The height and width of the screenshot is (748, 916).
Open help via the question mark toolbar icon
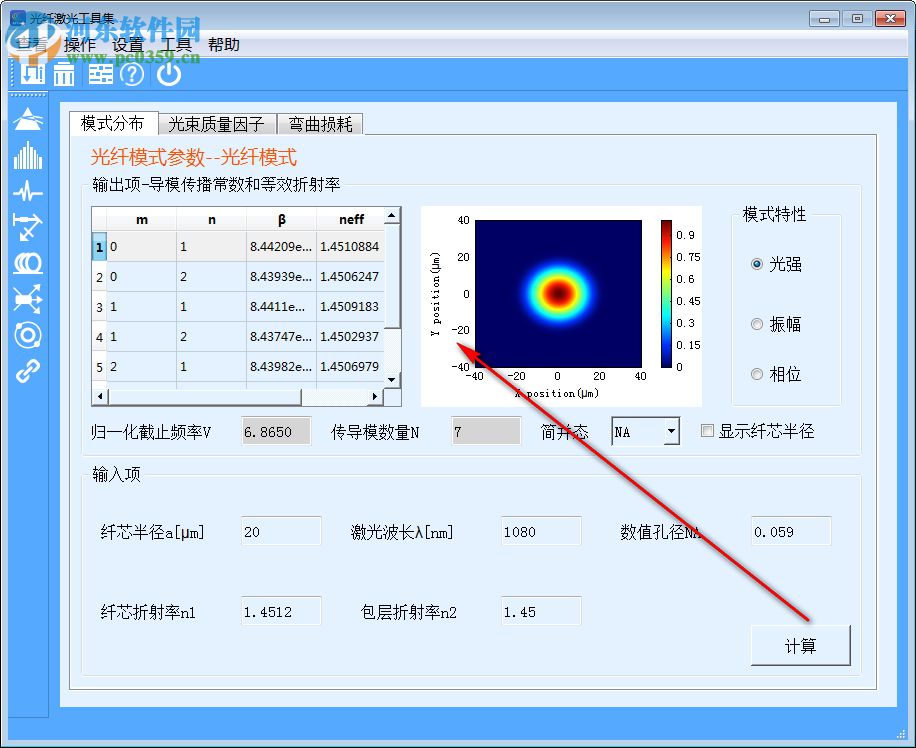pyautogui.click(x=131, y=75)
